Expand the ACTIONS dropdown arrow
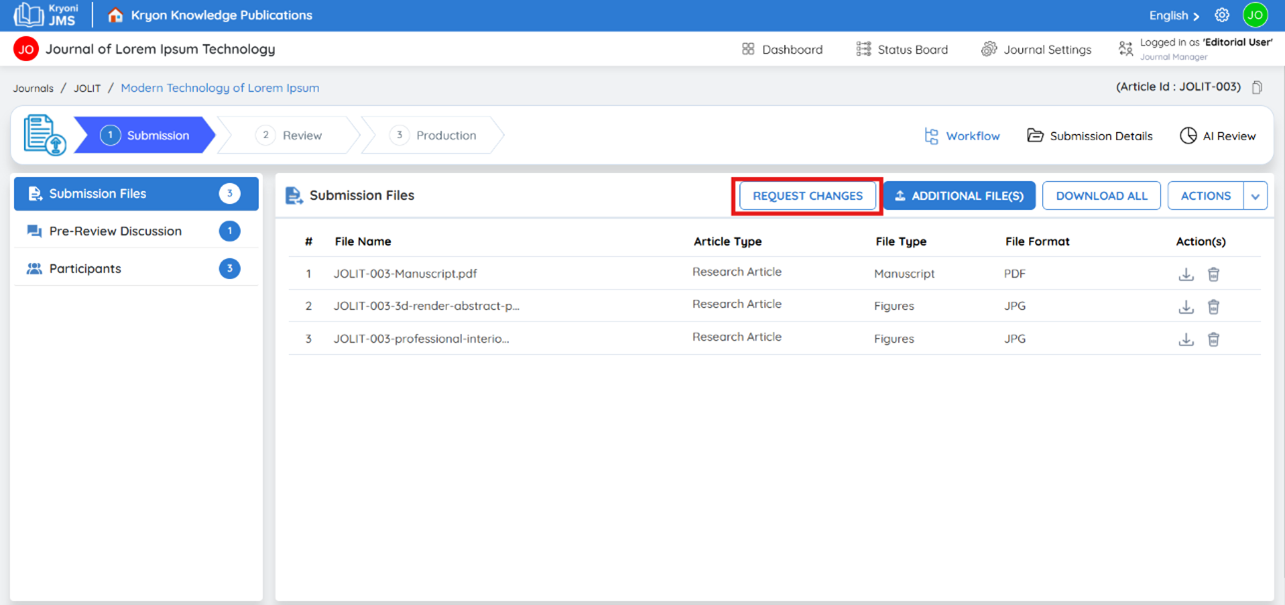This screenshot has width=1285, height=605. 1256,196
